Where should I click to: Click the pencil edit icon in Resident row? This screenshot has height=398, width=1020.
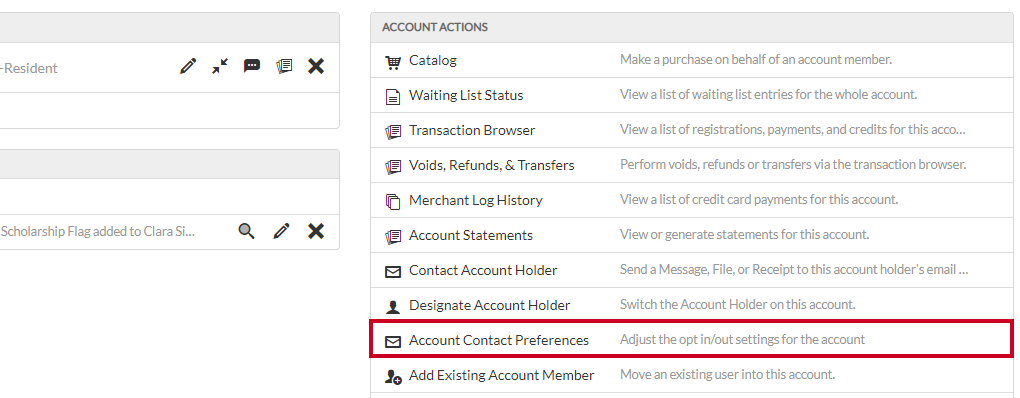click(x=188, y=66)
